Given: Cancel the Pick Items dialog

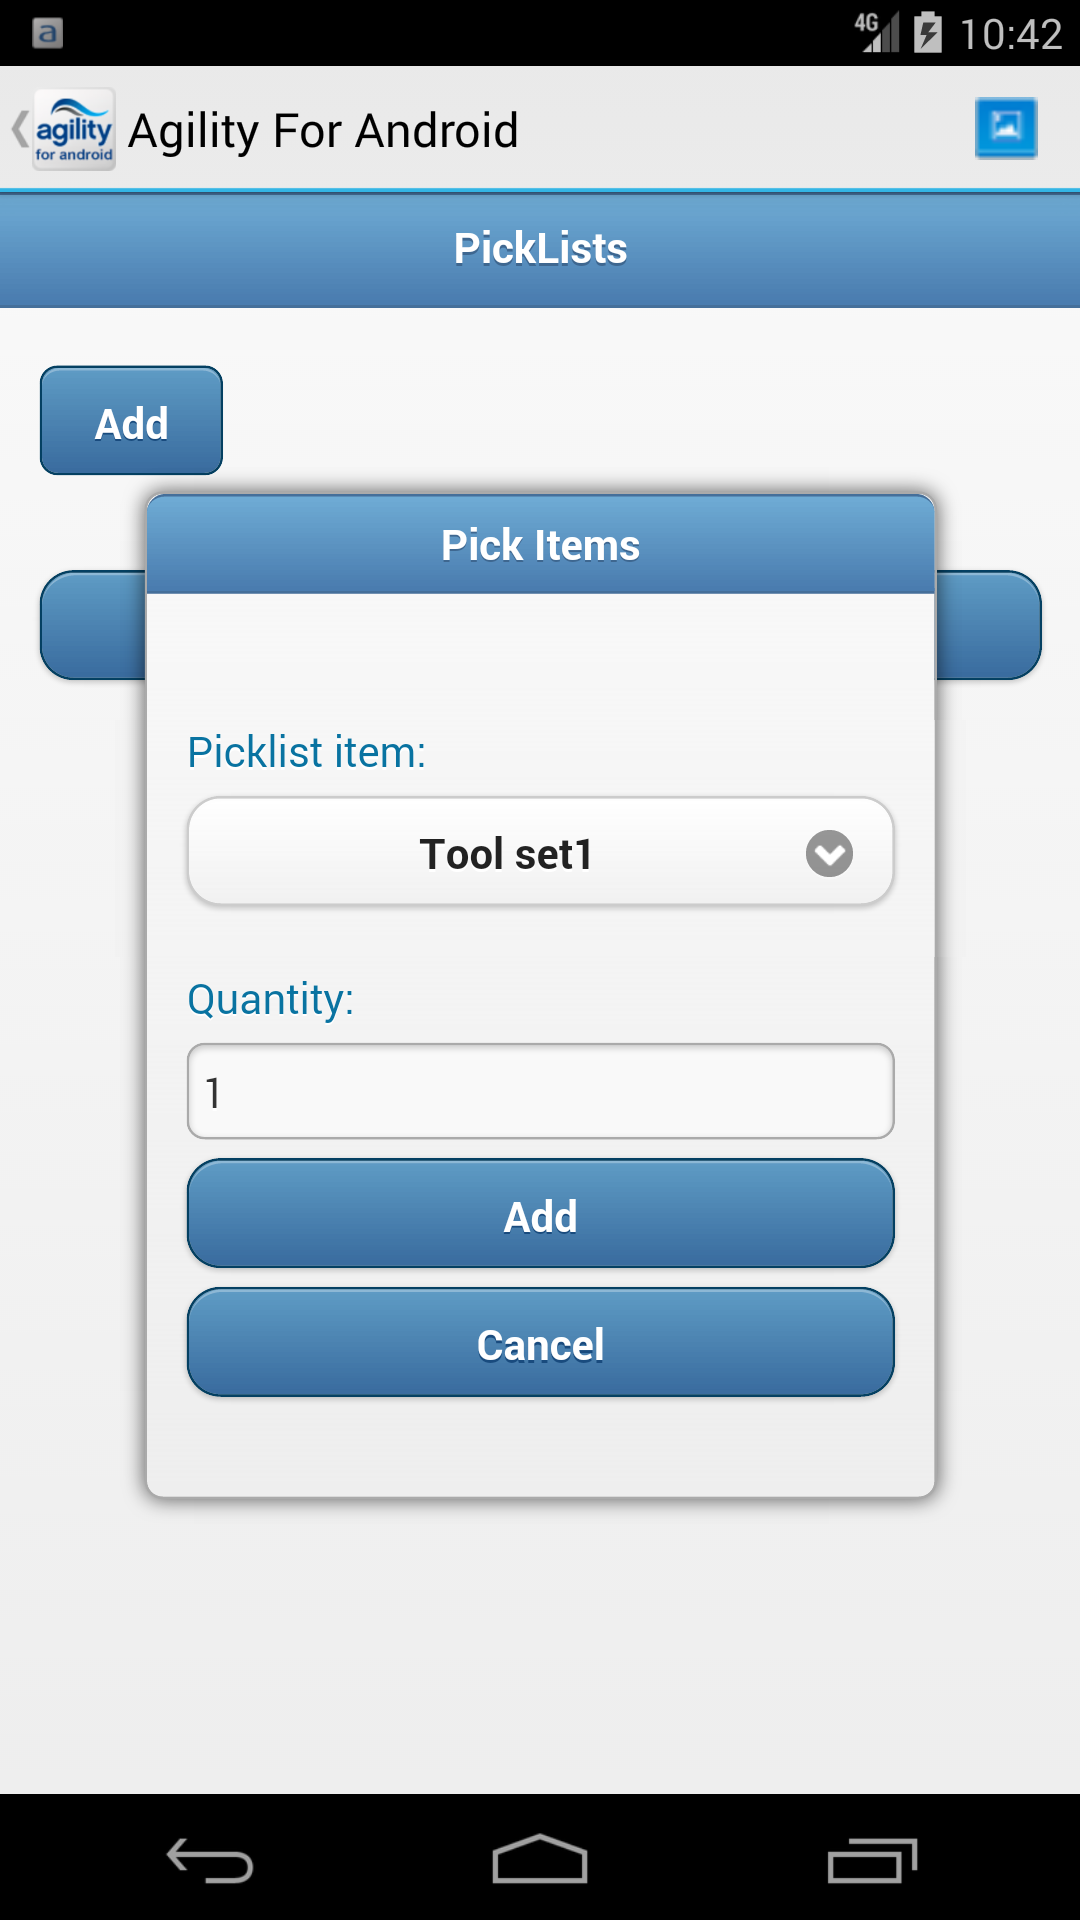Looking at the screenshot, I should click(540, 1344).
